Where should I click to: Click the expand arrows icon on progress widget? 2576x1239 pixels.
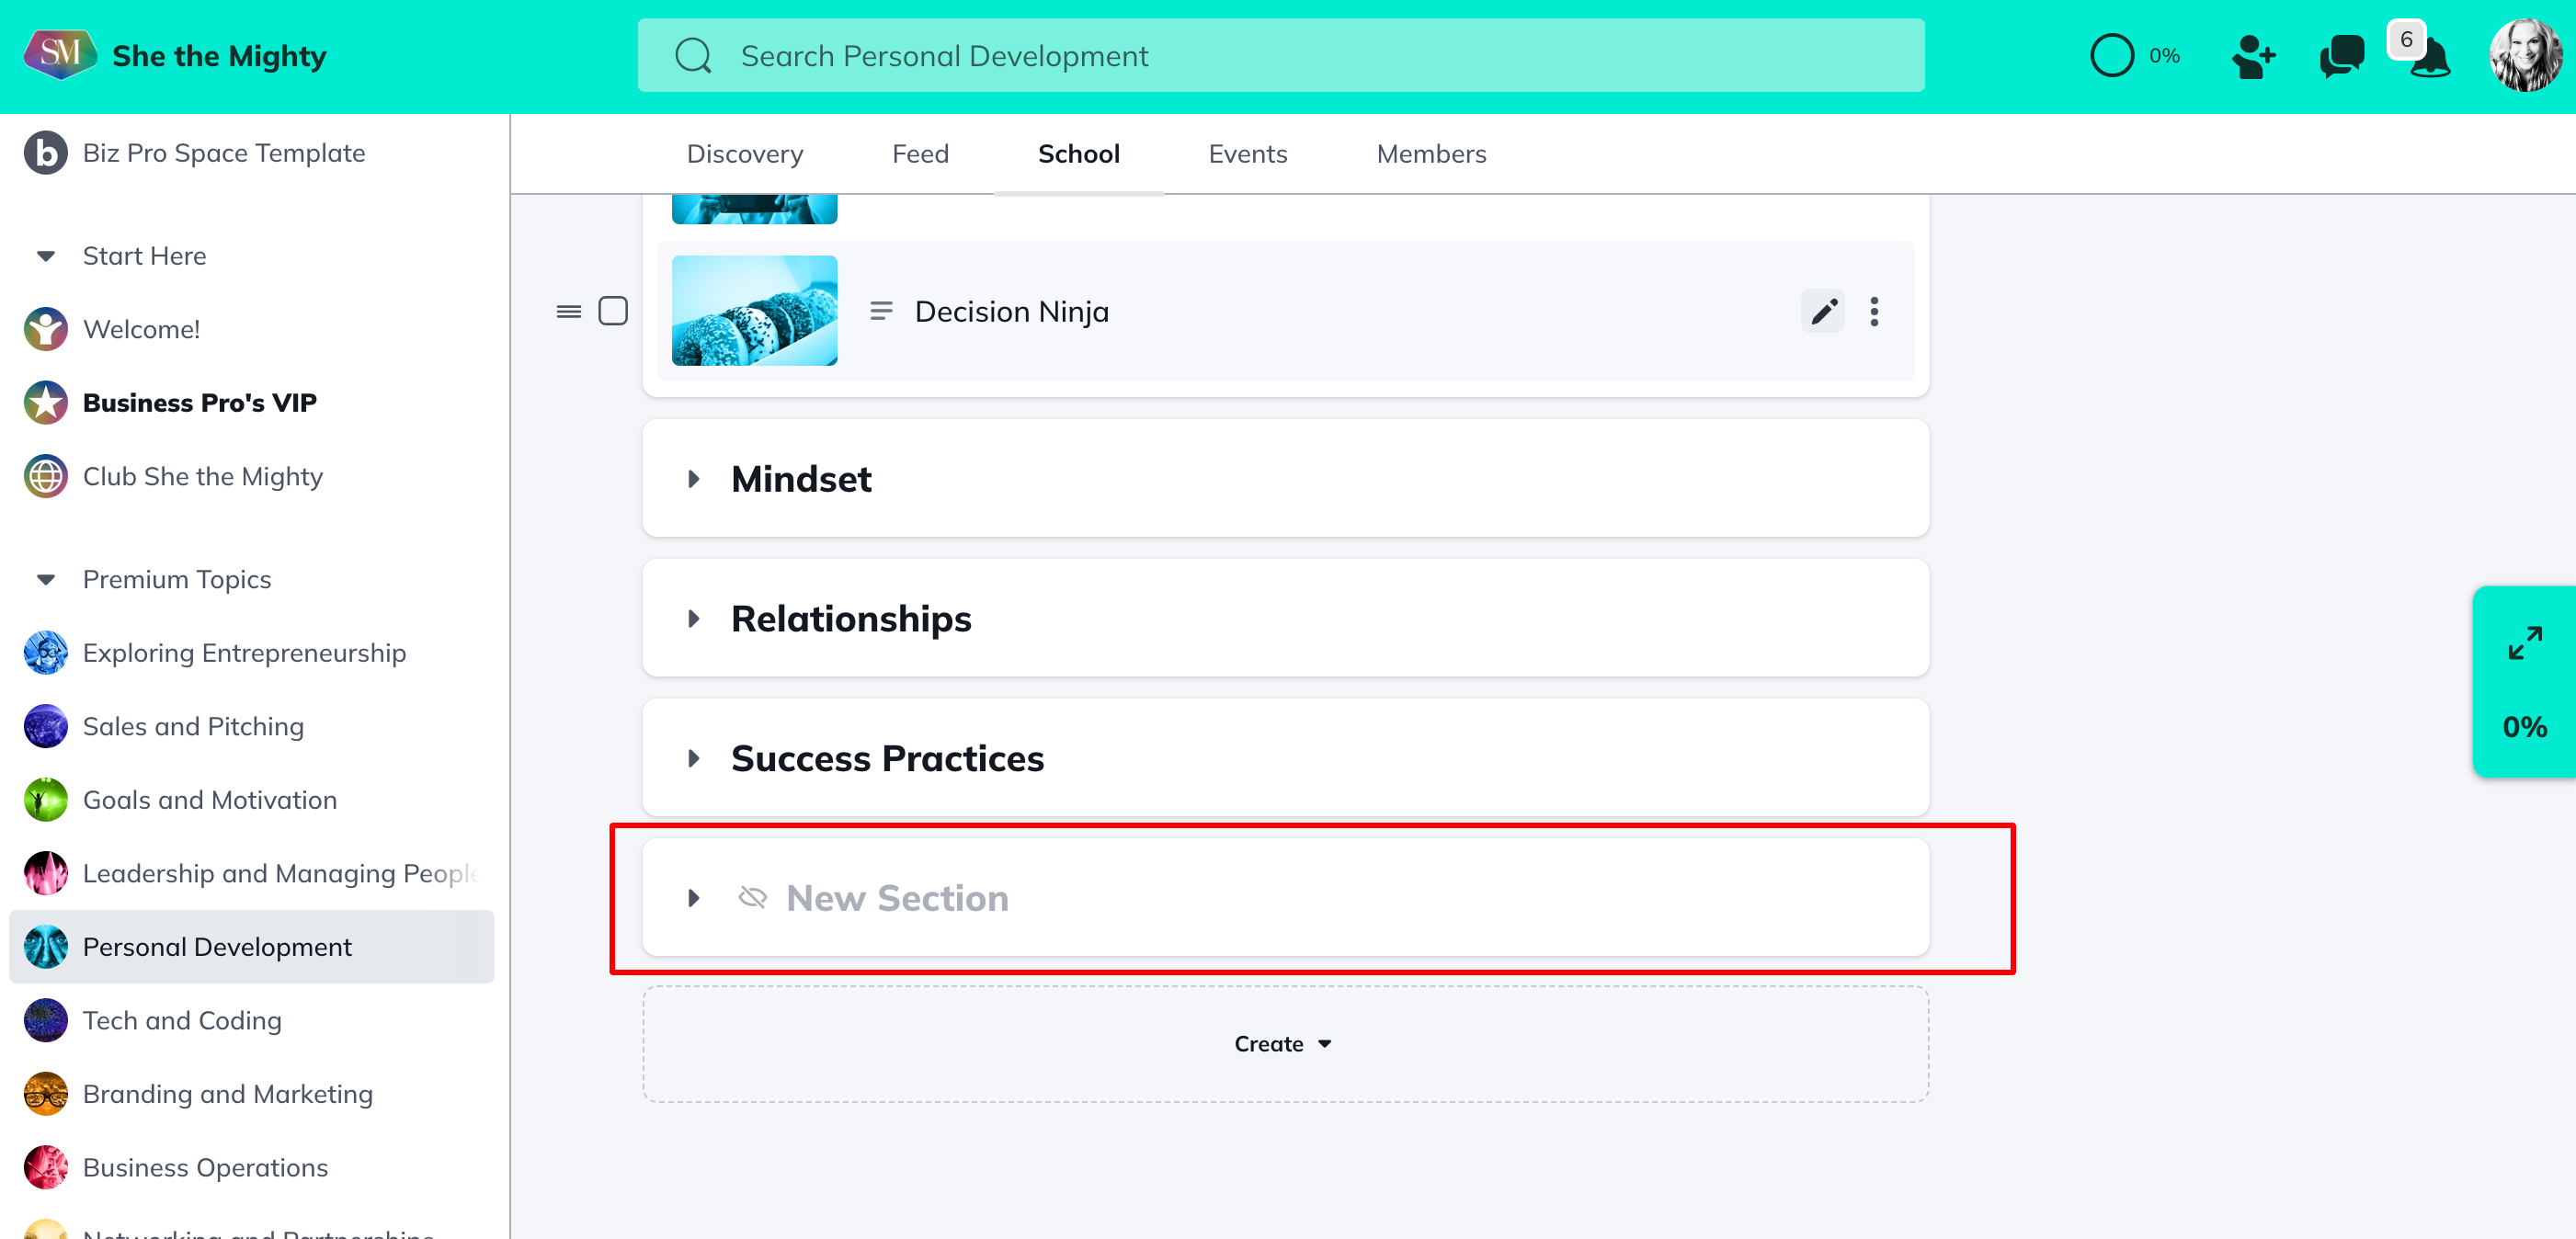[x=2524, y=643]
